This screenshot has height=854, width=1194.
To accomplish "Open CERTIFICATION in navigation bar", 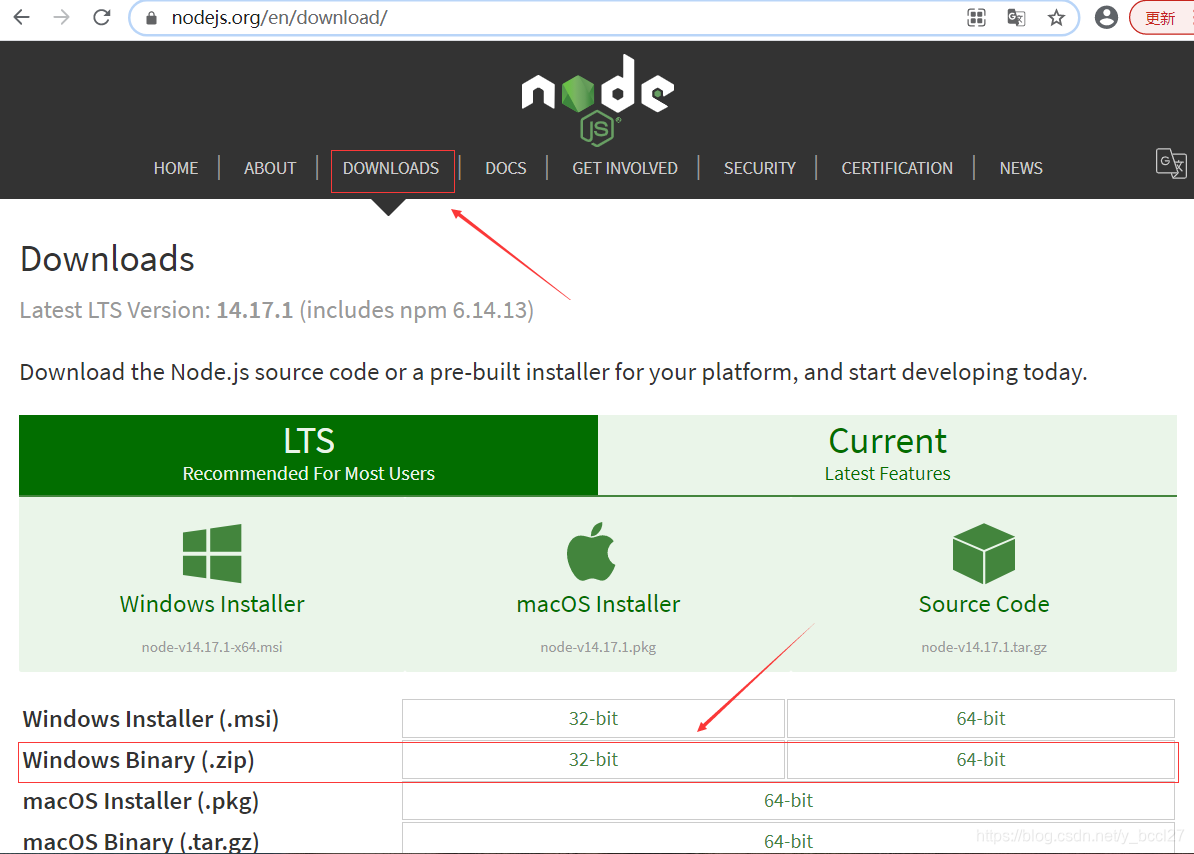I will 897,168.
